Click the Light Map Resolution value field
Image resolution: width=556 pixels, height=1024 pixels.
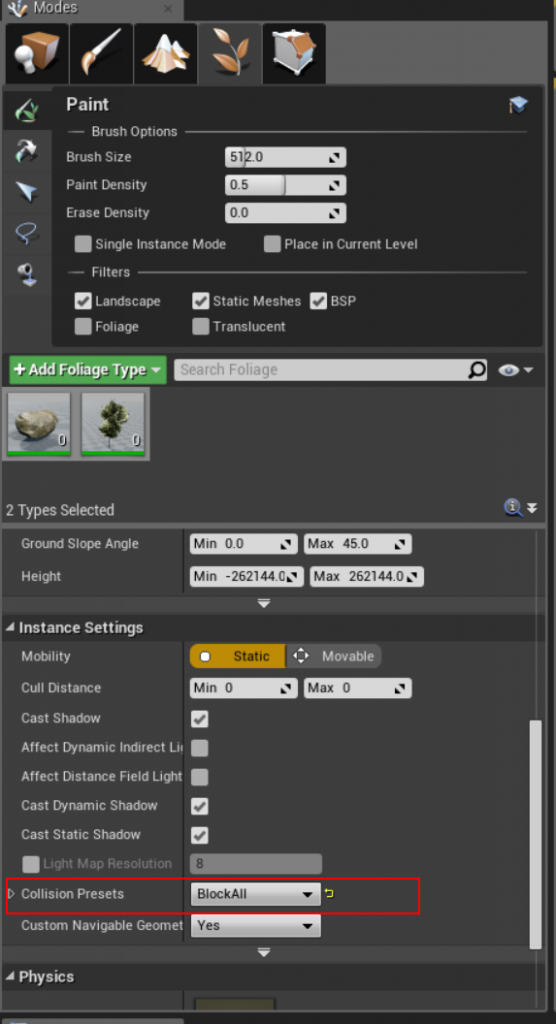pyautogui.click(x=256, y=864)
